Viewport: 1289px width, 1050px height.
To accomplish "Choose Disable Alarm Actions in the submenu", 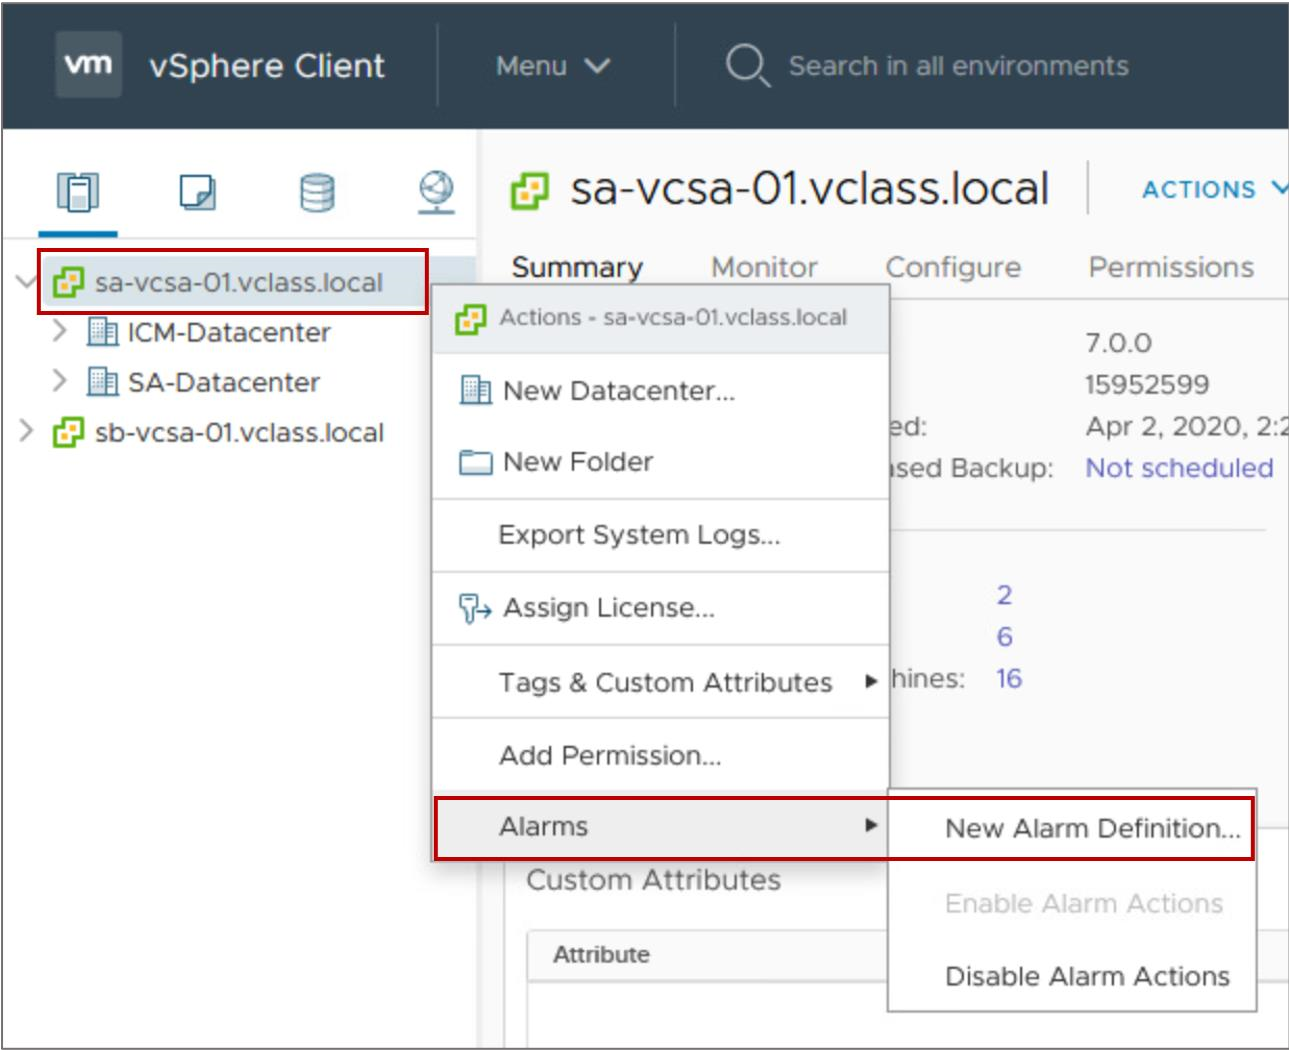I will [x=1072, y=976].
